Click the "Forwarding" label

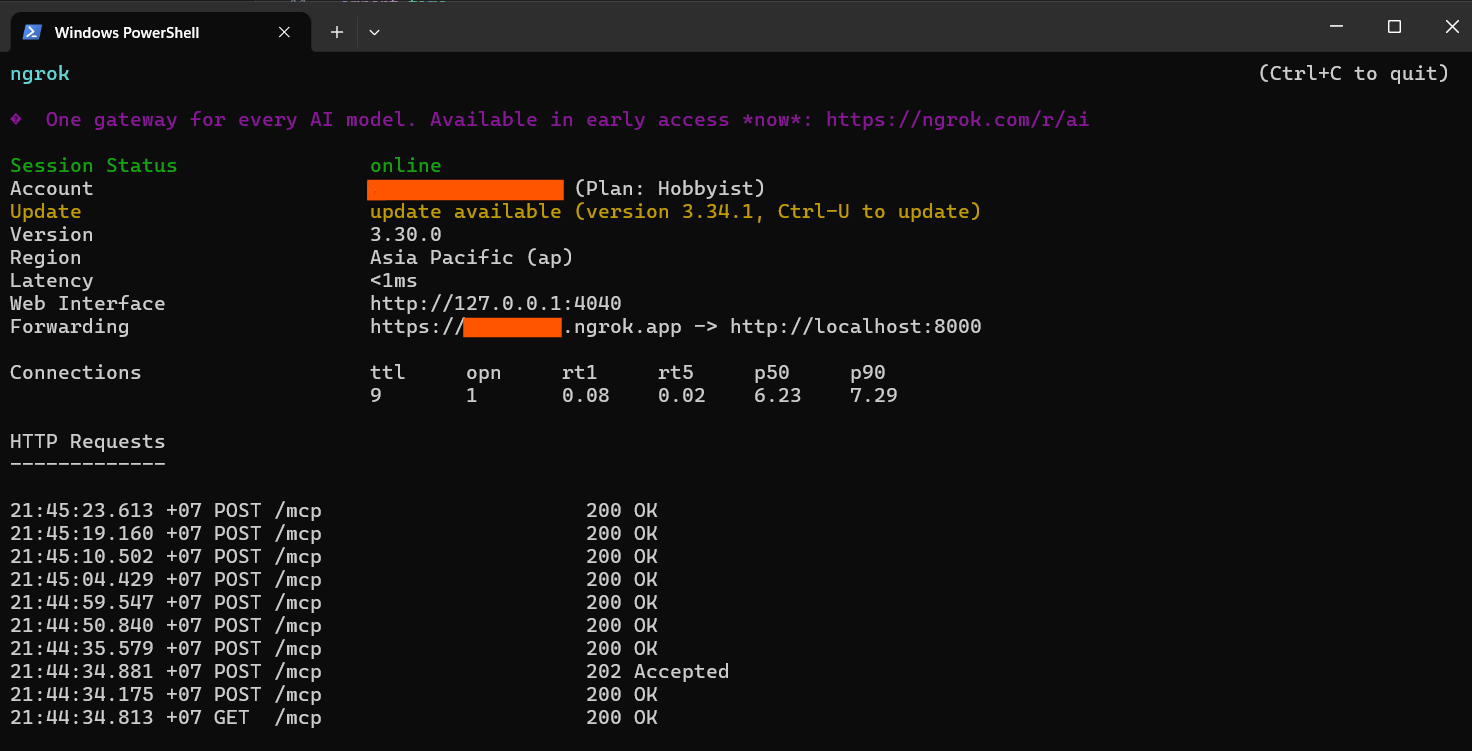click(x=70, y=327)
